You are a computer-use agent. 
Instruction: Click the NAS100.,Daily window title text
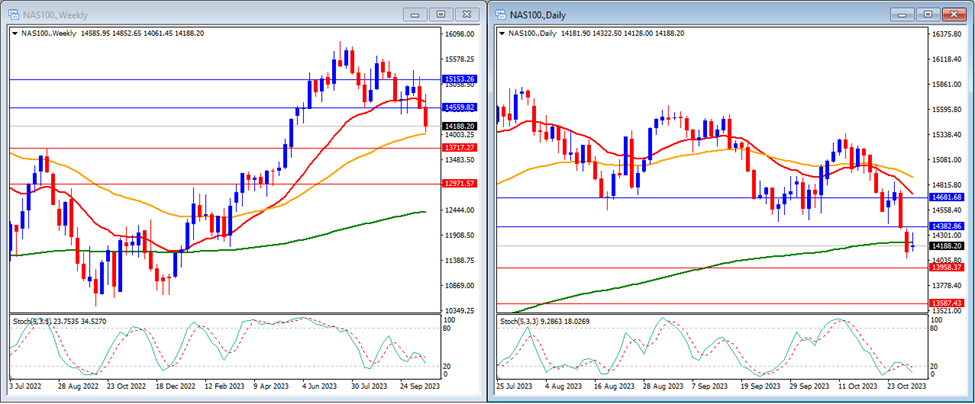coord(538,14)
